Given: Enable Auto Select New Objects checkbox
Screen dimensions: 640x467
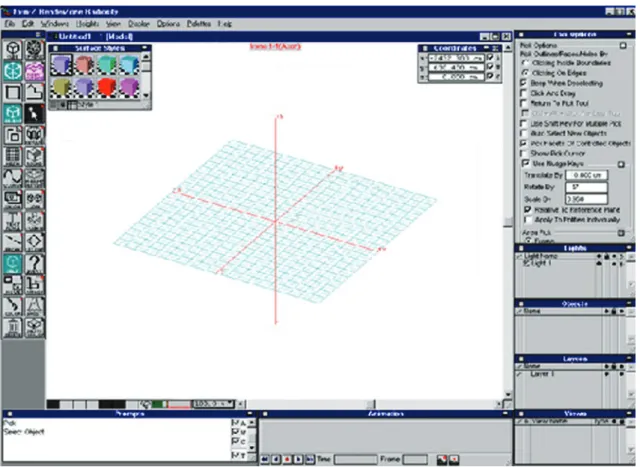Looking at the screenshot, I should coord(524,133).
